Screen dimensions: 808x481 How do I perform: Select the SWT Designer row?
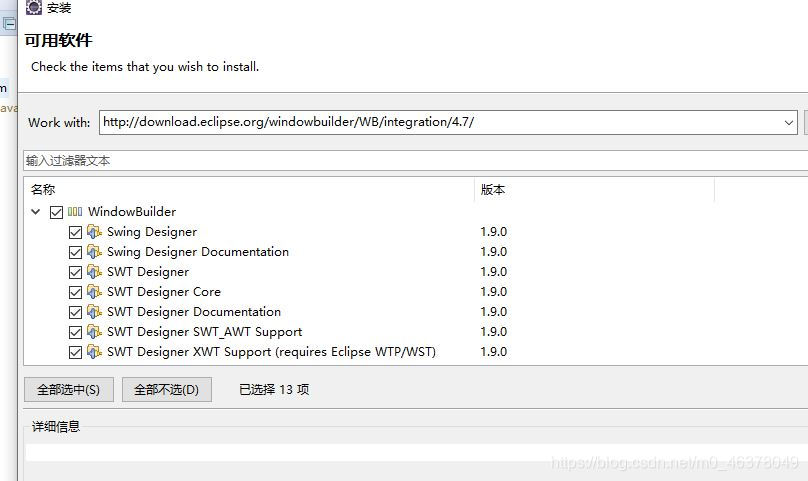[x=148, y=272]
